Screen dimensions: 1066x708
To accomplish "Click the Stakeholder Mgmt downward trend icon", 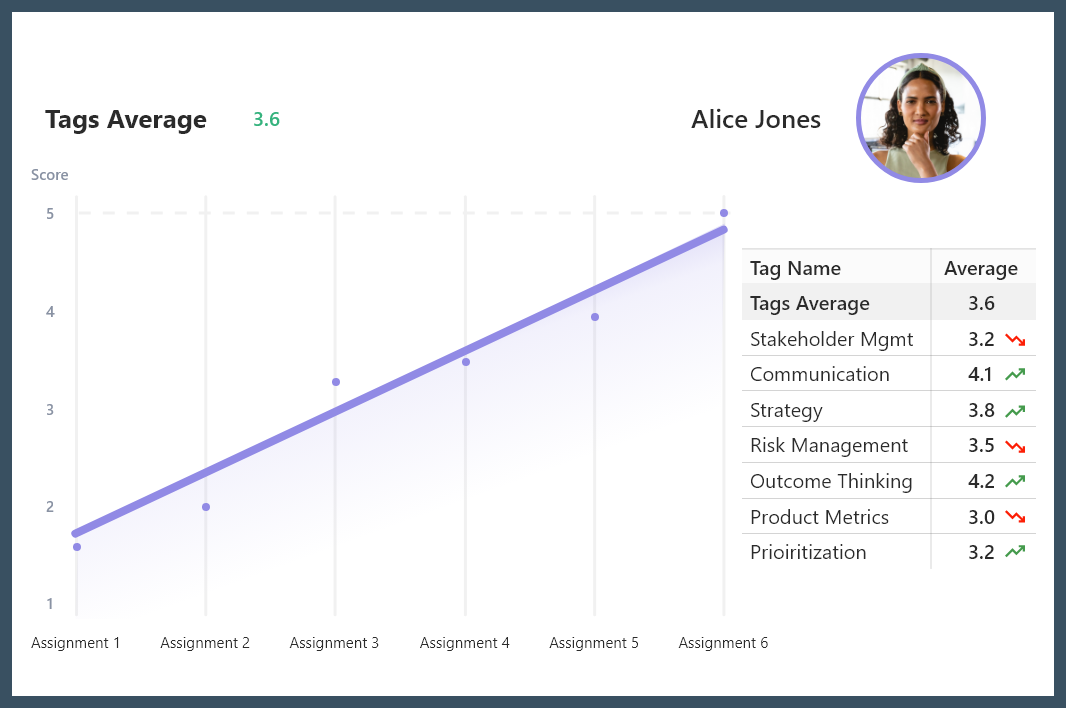I will click(1016, 340).
